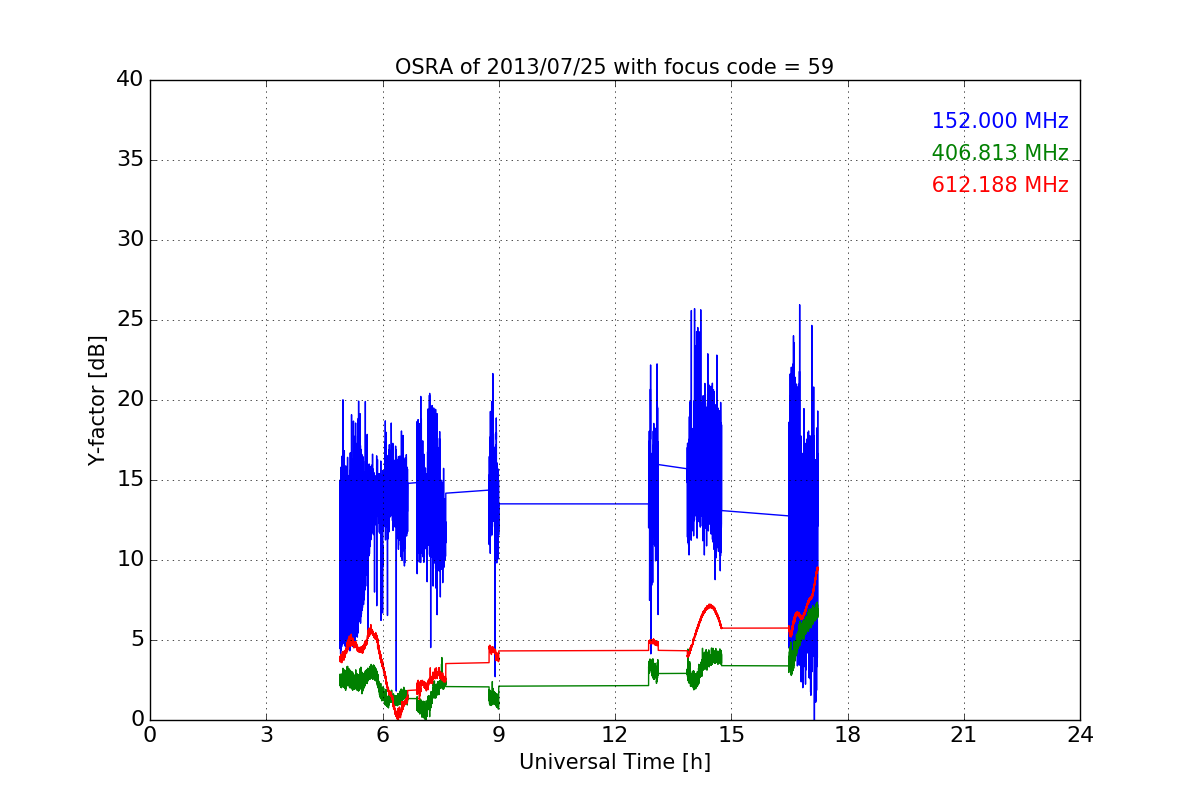Select the 406.813 MHz legend label

pos(1000,153)
